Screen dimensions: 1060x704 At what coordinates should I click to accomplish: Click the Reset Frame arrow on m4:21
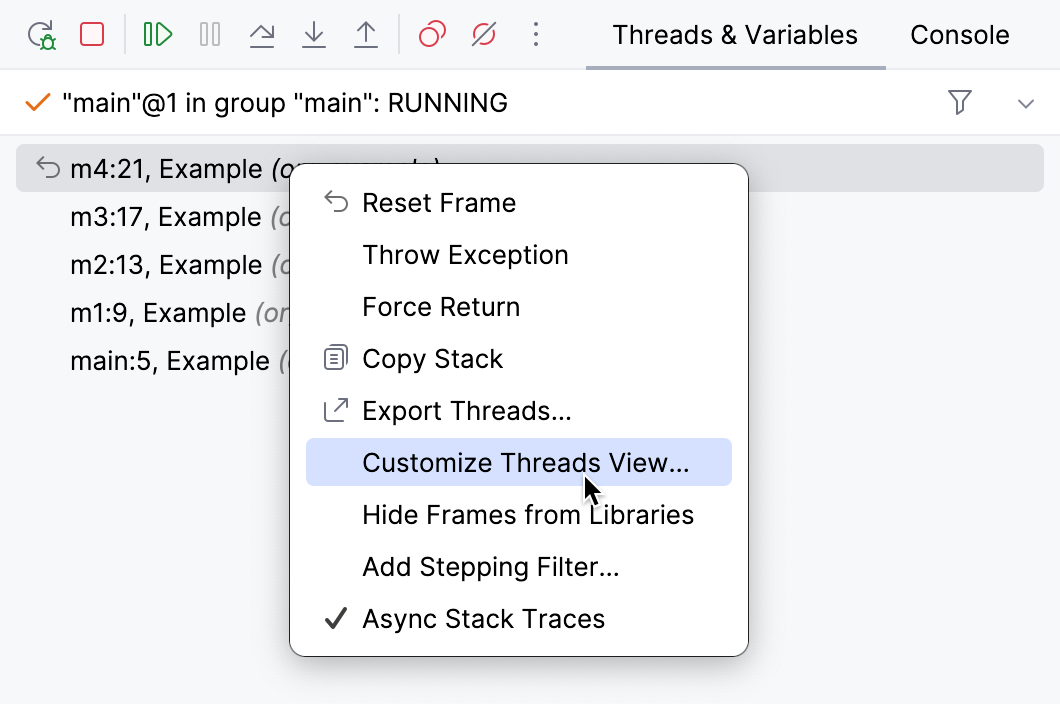coord(46,168)
